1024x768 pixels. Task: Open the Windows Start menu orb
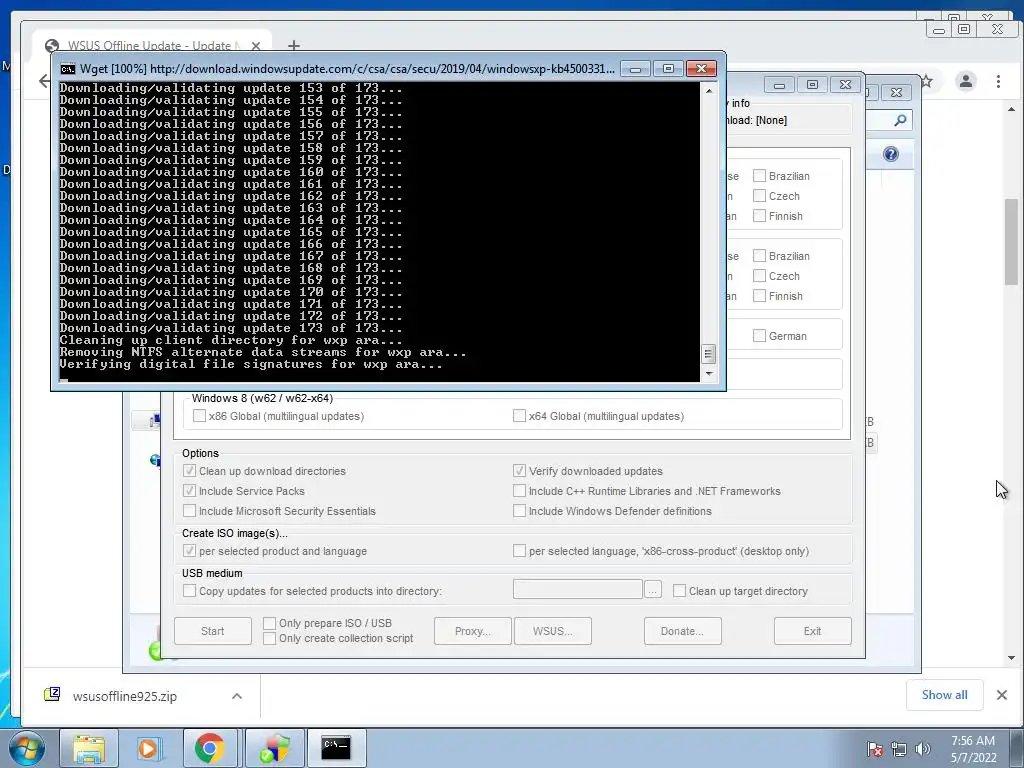(26, 748)
